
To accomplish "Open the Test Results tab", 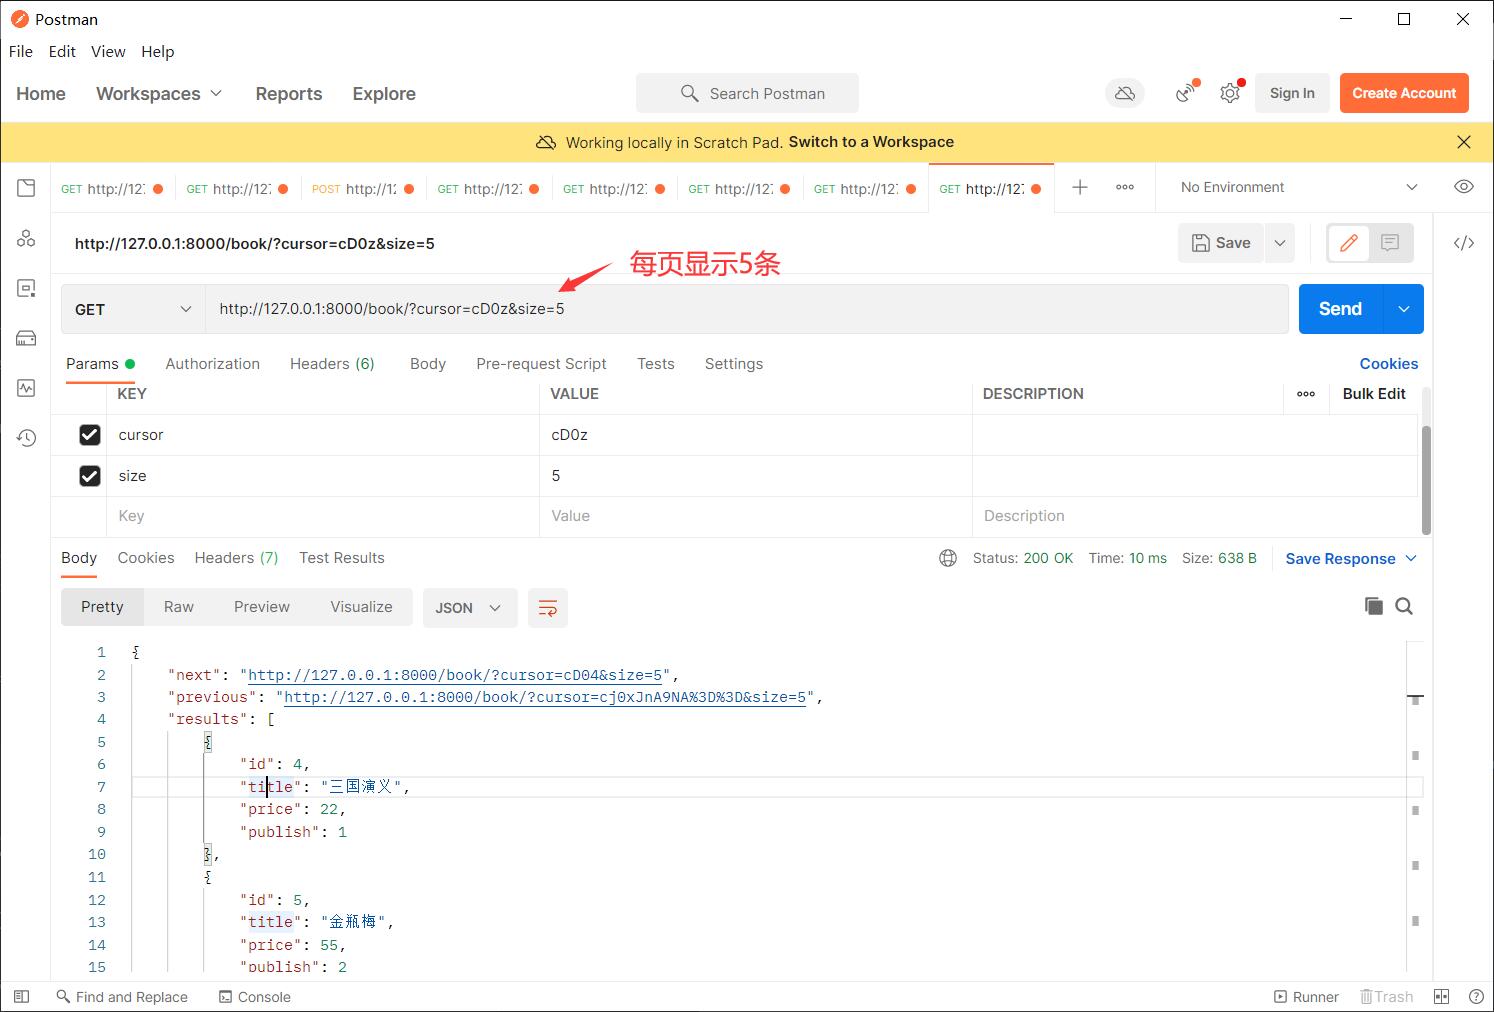I will click(x=342, y=558).
